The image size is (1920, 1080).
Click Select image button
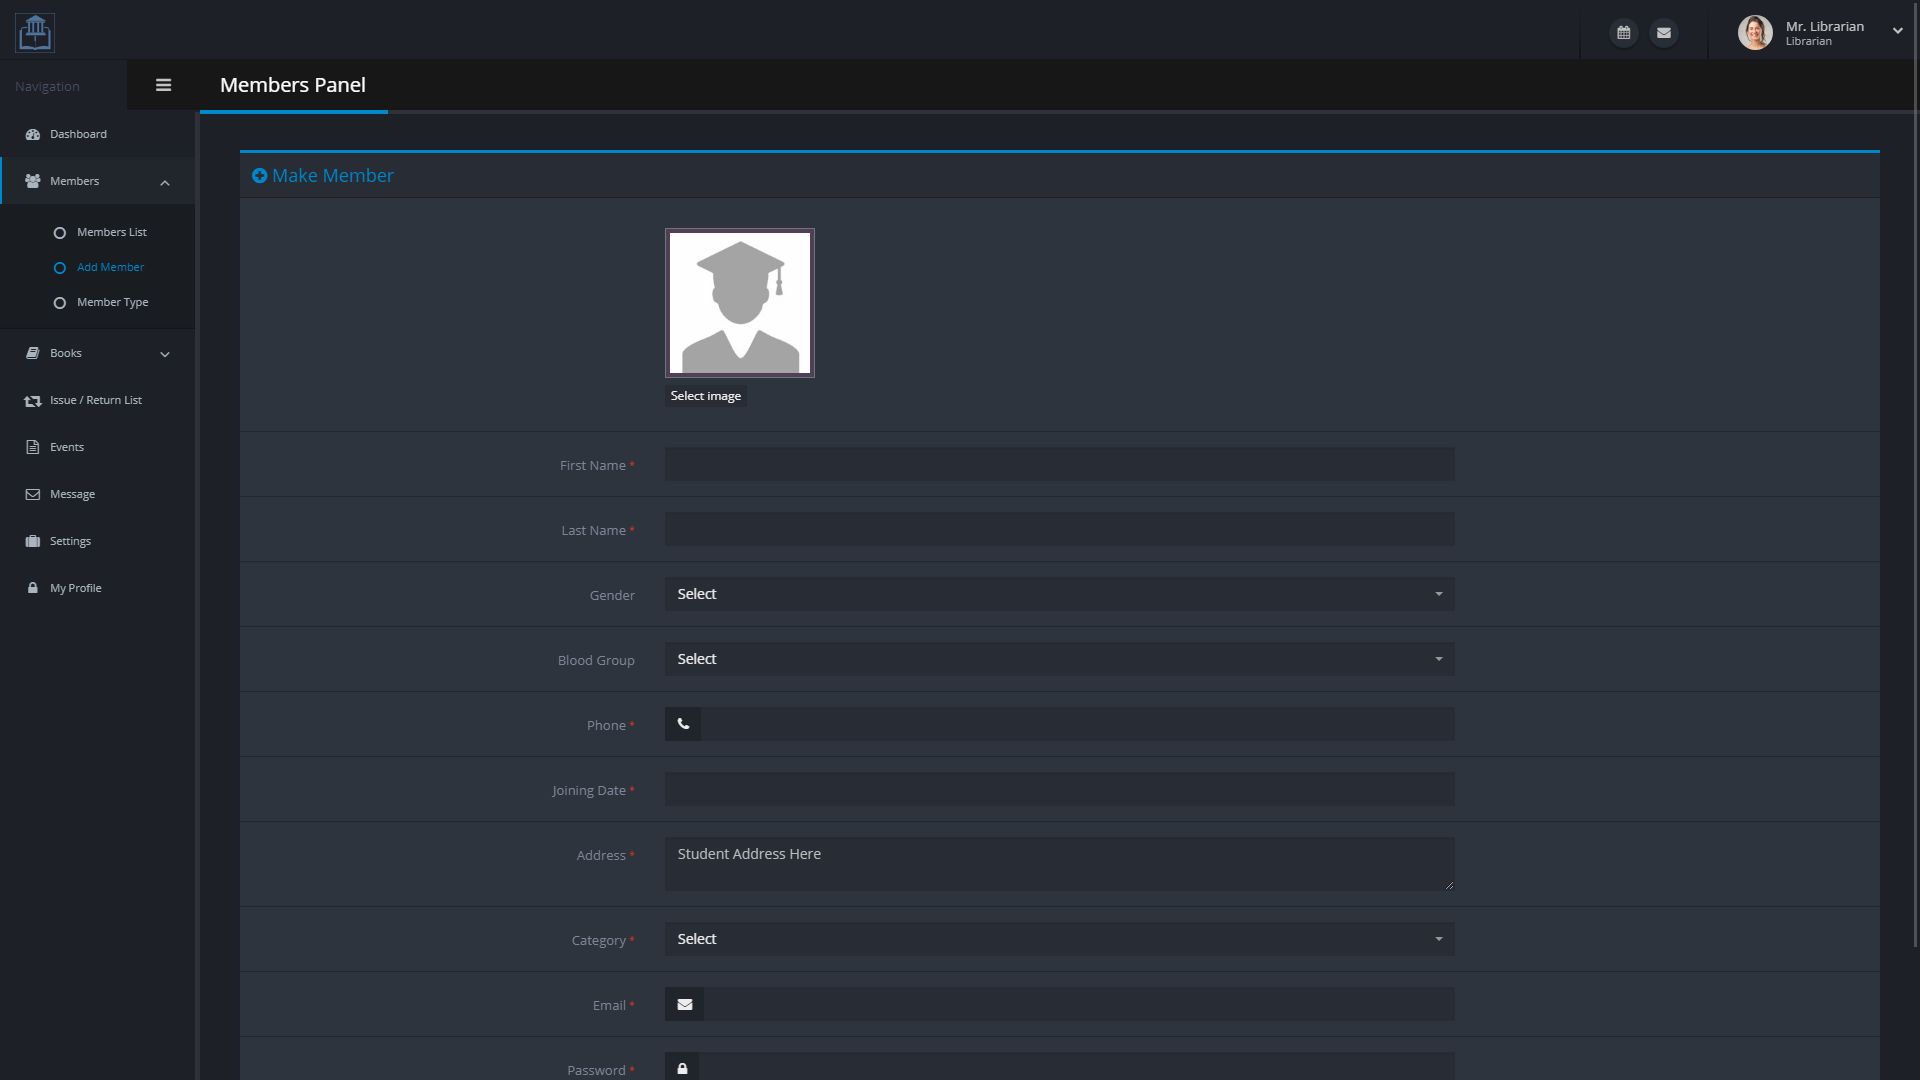706,396
